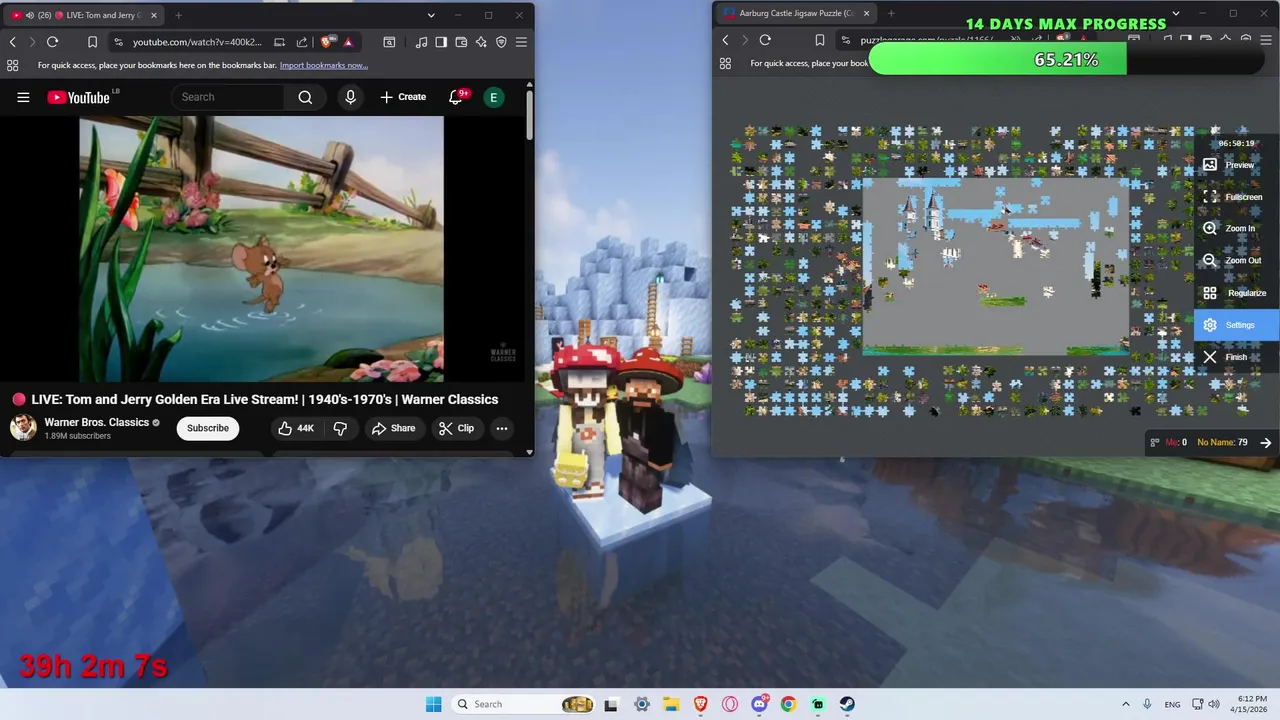This screenshot has width=1280, height=720.
Task: Open Leo AI sparkle icon in toolbar
Action: [x=481, y=42]
